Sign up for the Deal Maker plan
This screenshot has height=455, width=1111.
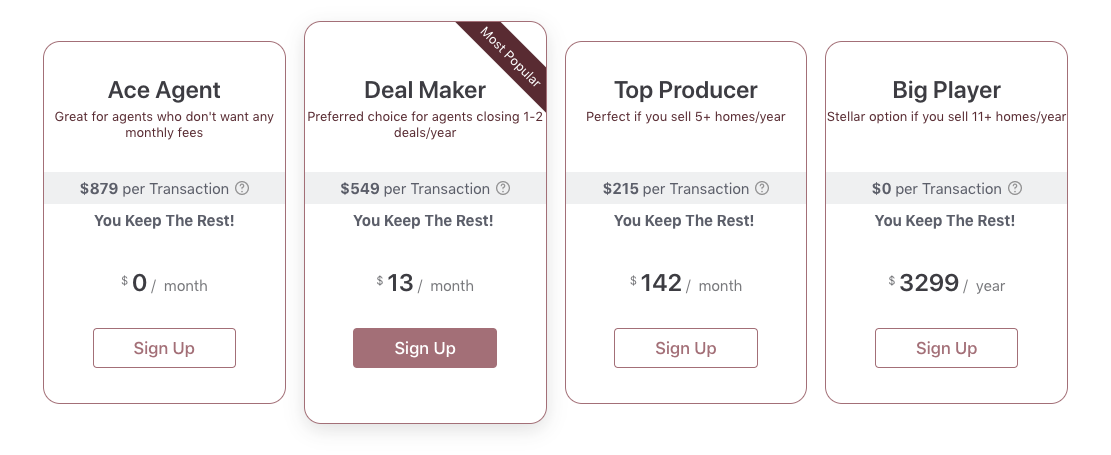coord(425,348)
